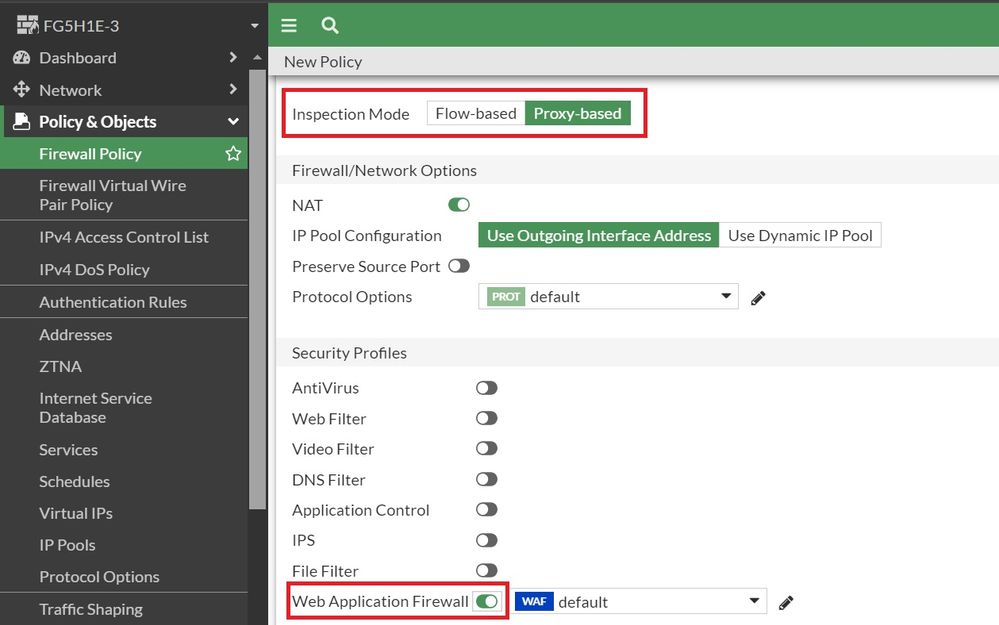Image resolution: width=999 pixels, height=625 pixels.
Task: Click the sidebar vertical scrollbar
Action: pyautogui.click(x=258, y=300)
